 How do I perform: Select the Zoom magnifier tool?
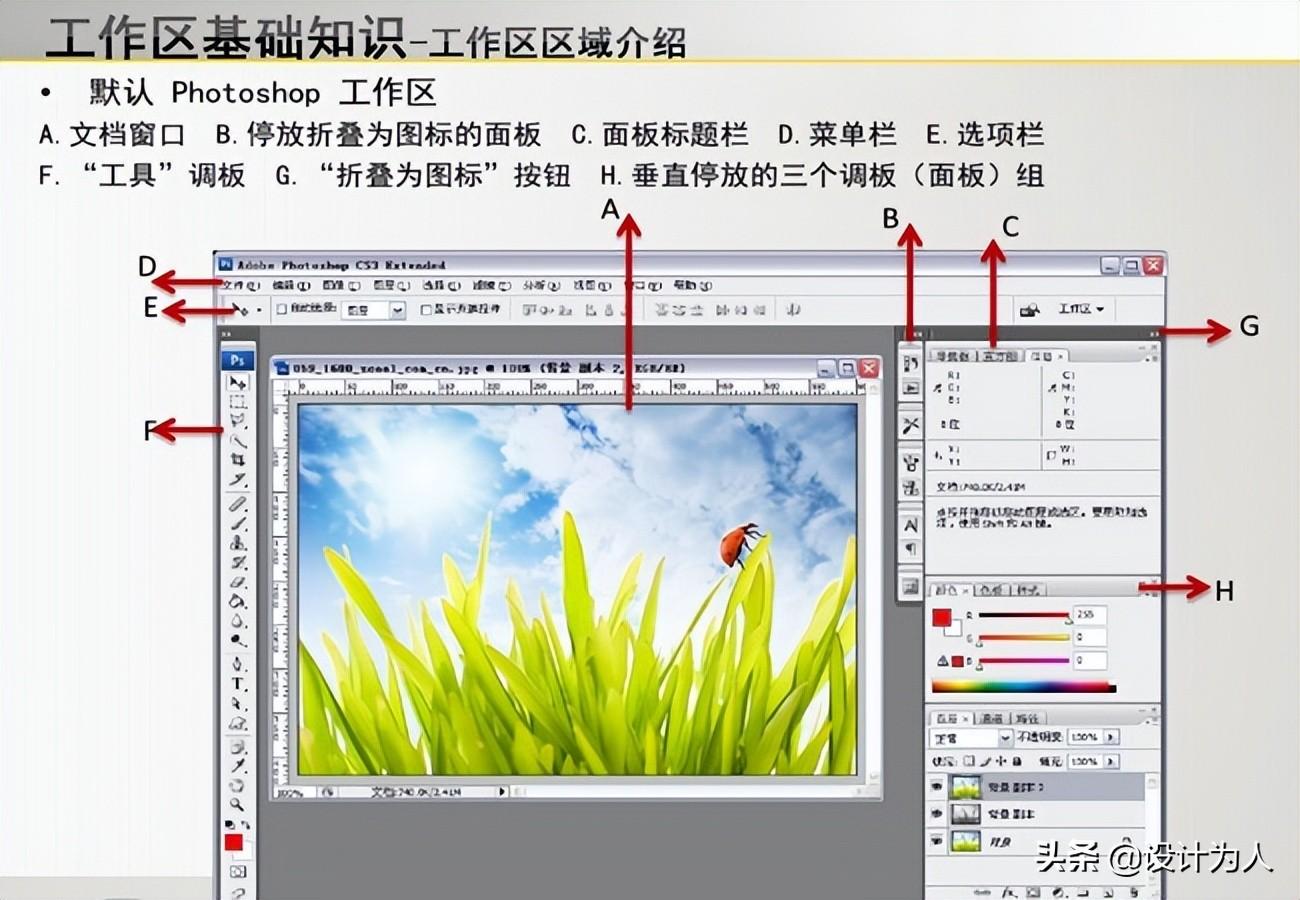point(238,804)
